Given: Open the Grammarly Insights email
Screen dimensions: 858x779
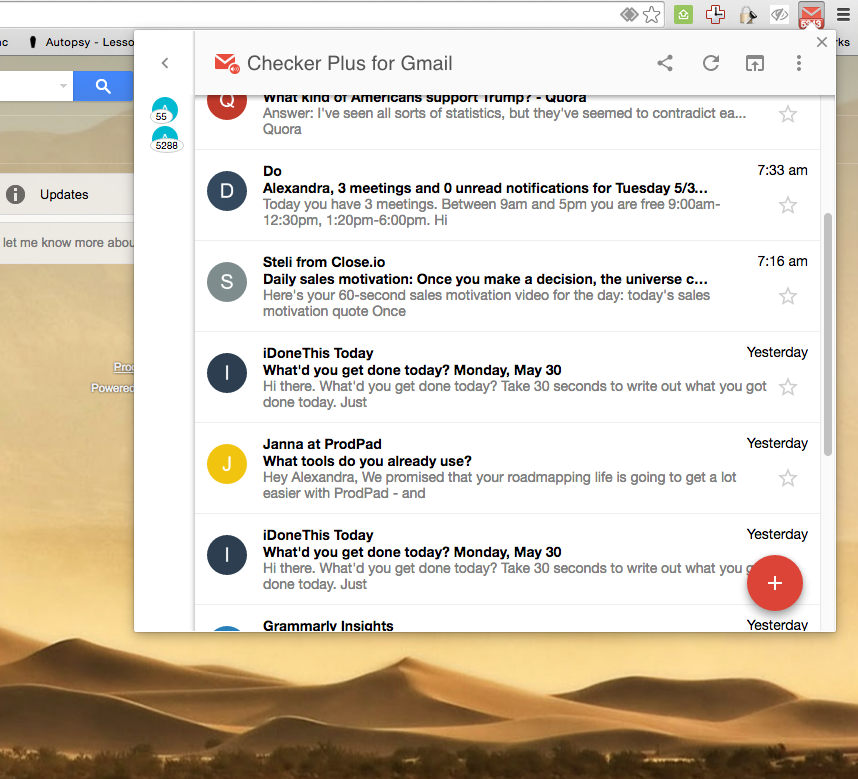Looking at the screenshot, I should pyautogui.click(x=507, y=619).
